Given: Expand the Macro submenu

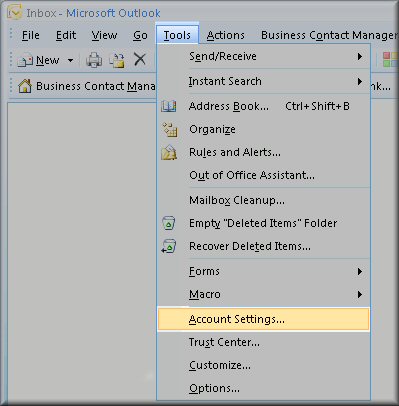Looking at the screenshot, I should pos(263,294).
